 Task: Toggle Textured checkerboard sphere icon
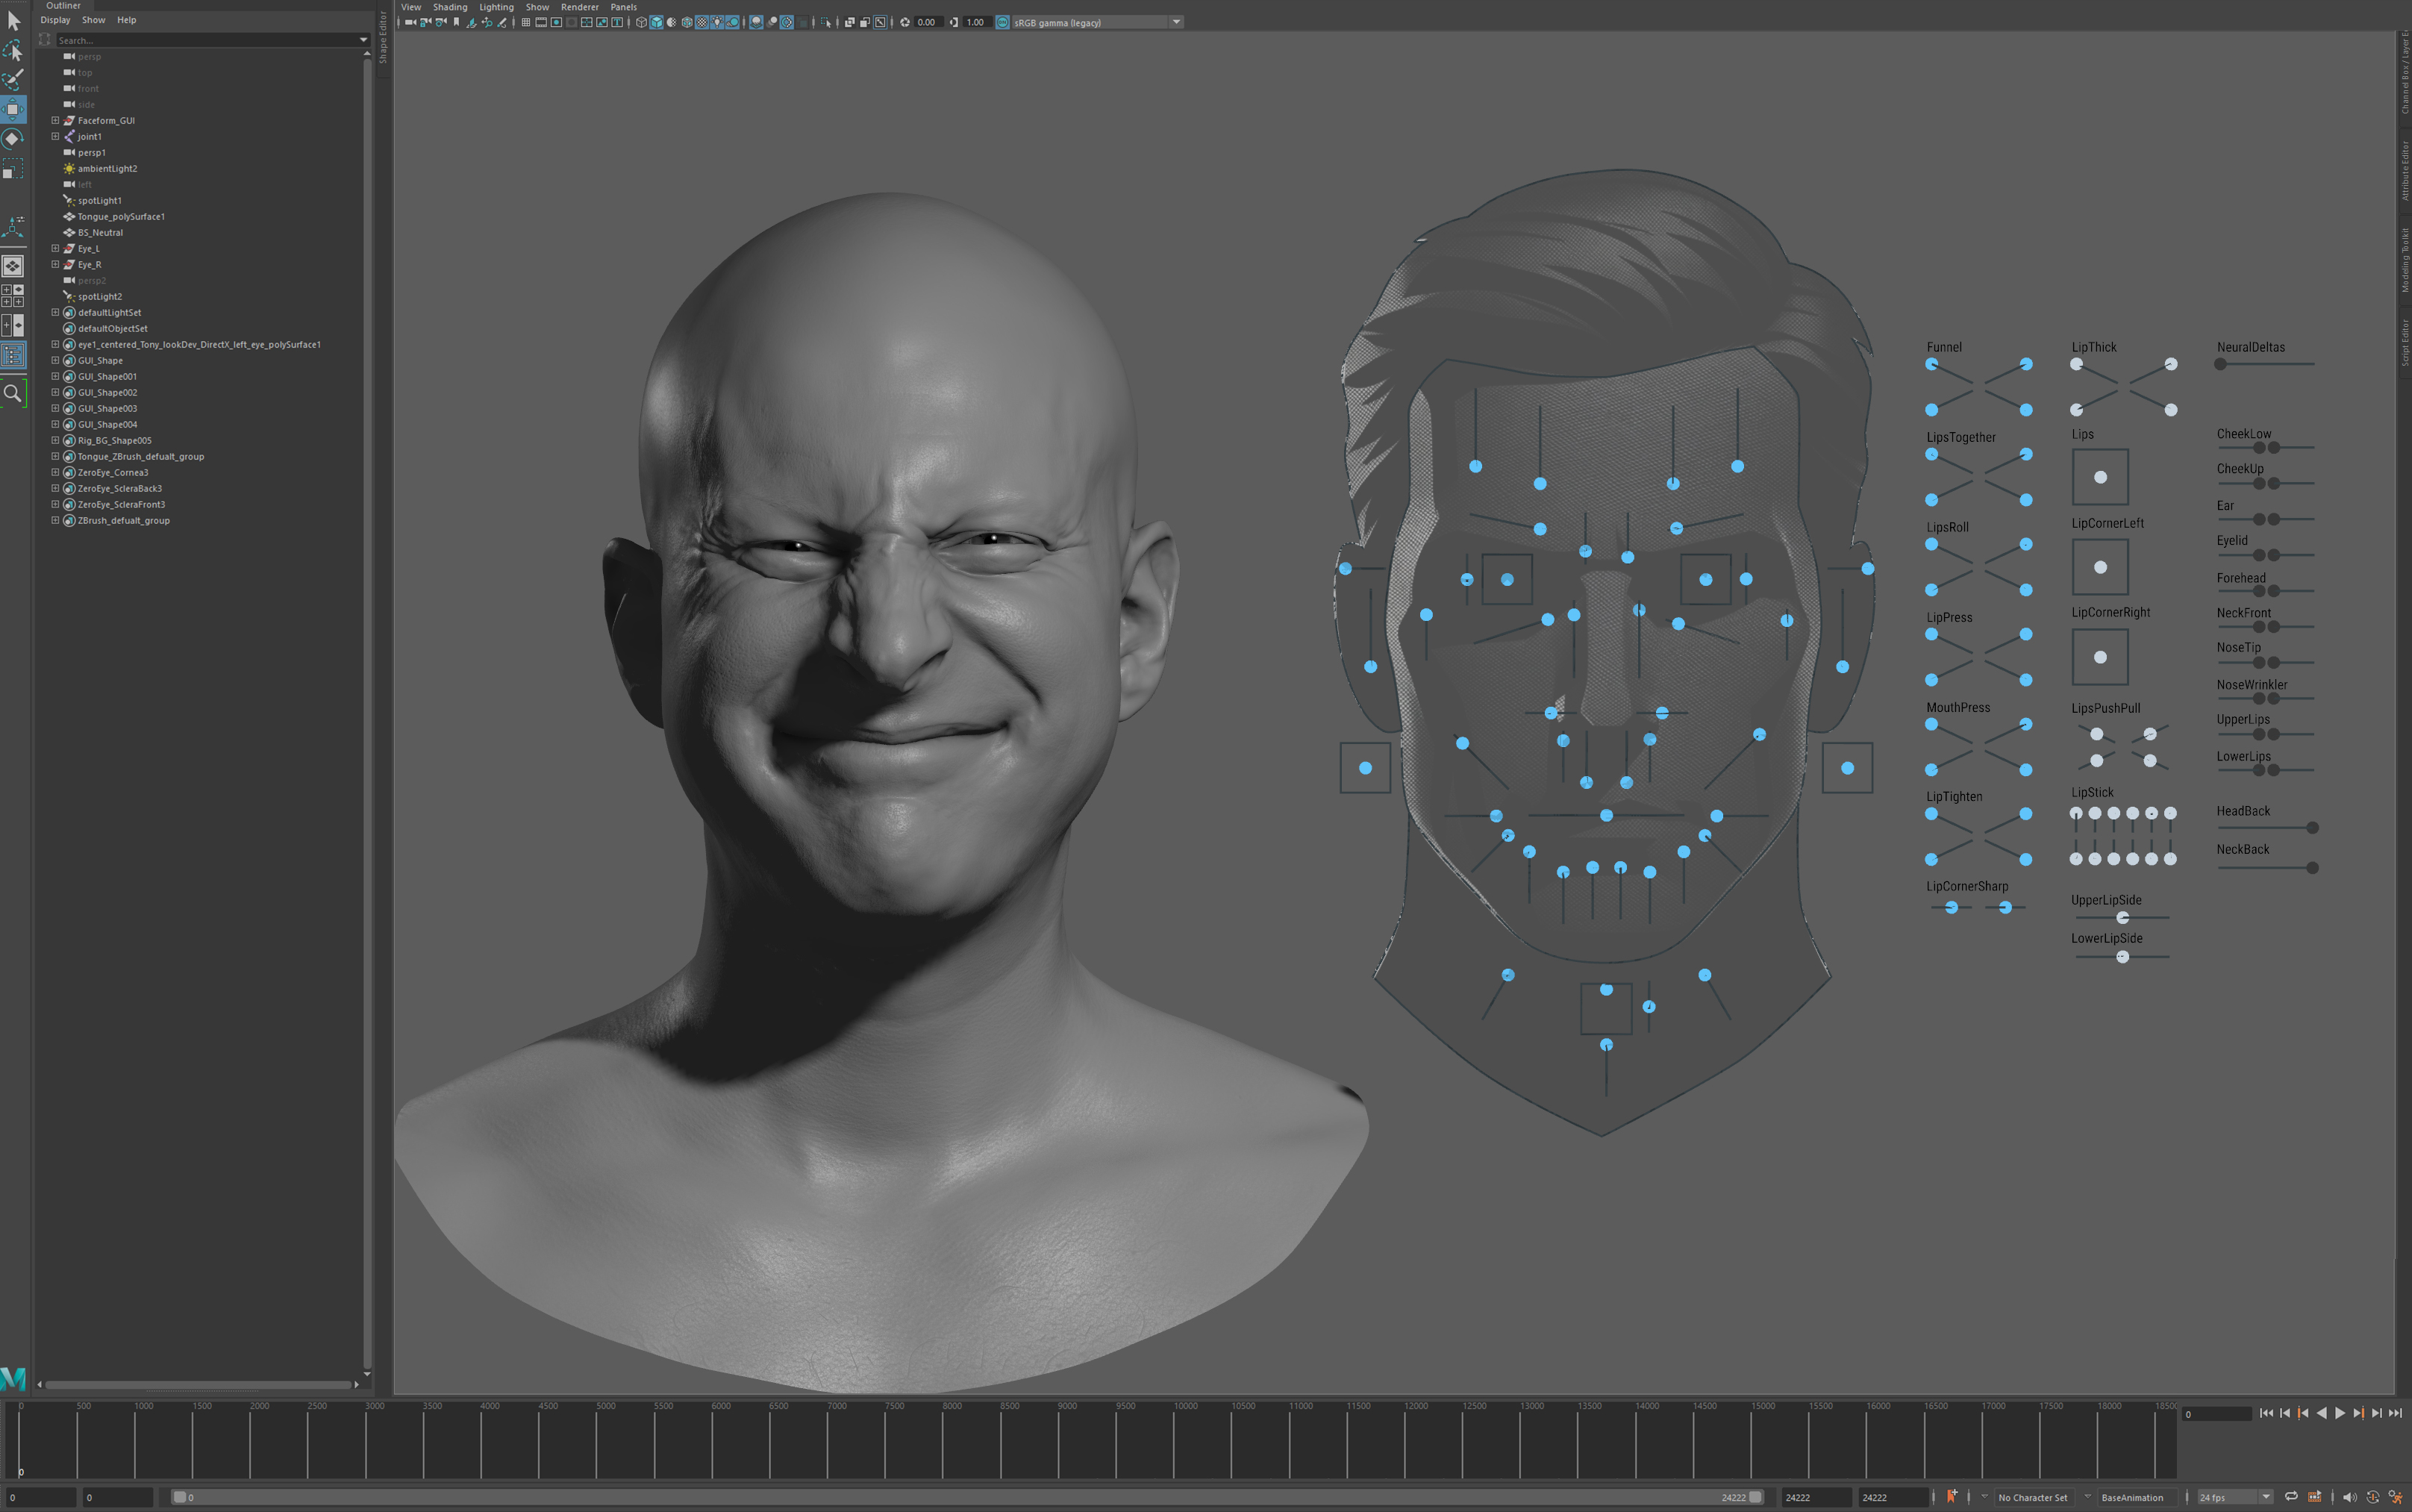[x=702, y=22]
